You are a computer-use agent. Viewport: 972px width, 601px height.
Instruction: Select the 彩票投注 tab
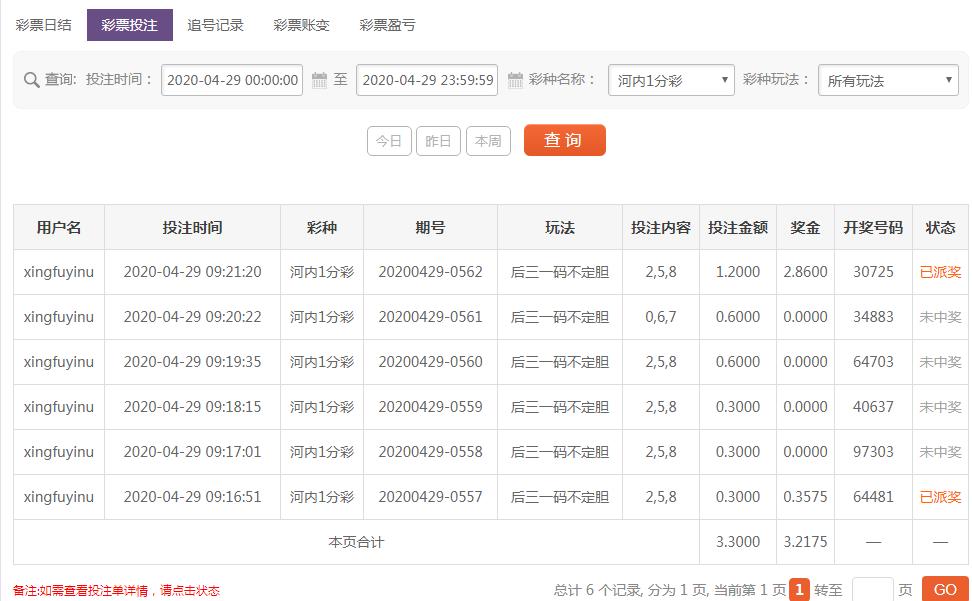pyautogui.click(x=129, y=25)
